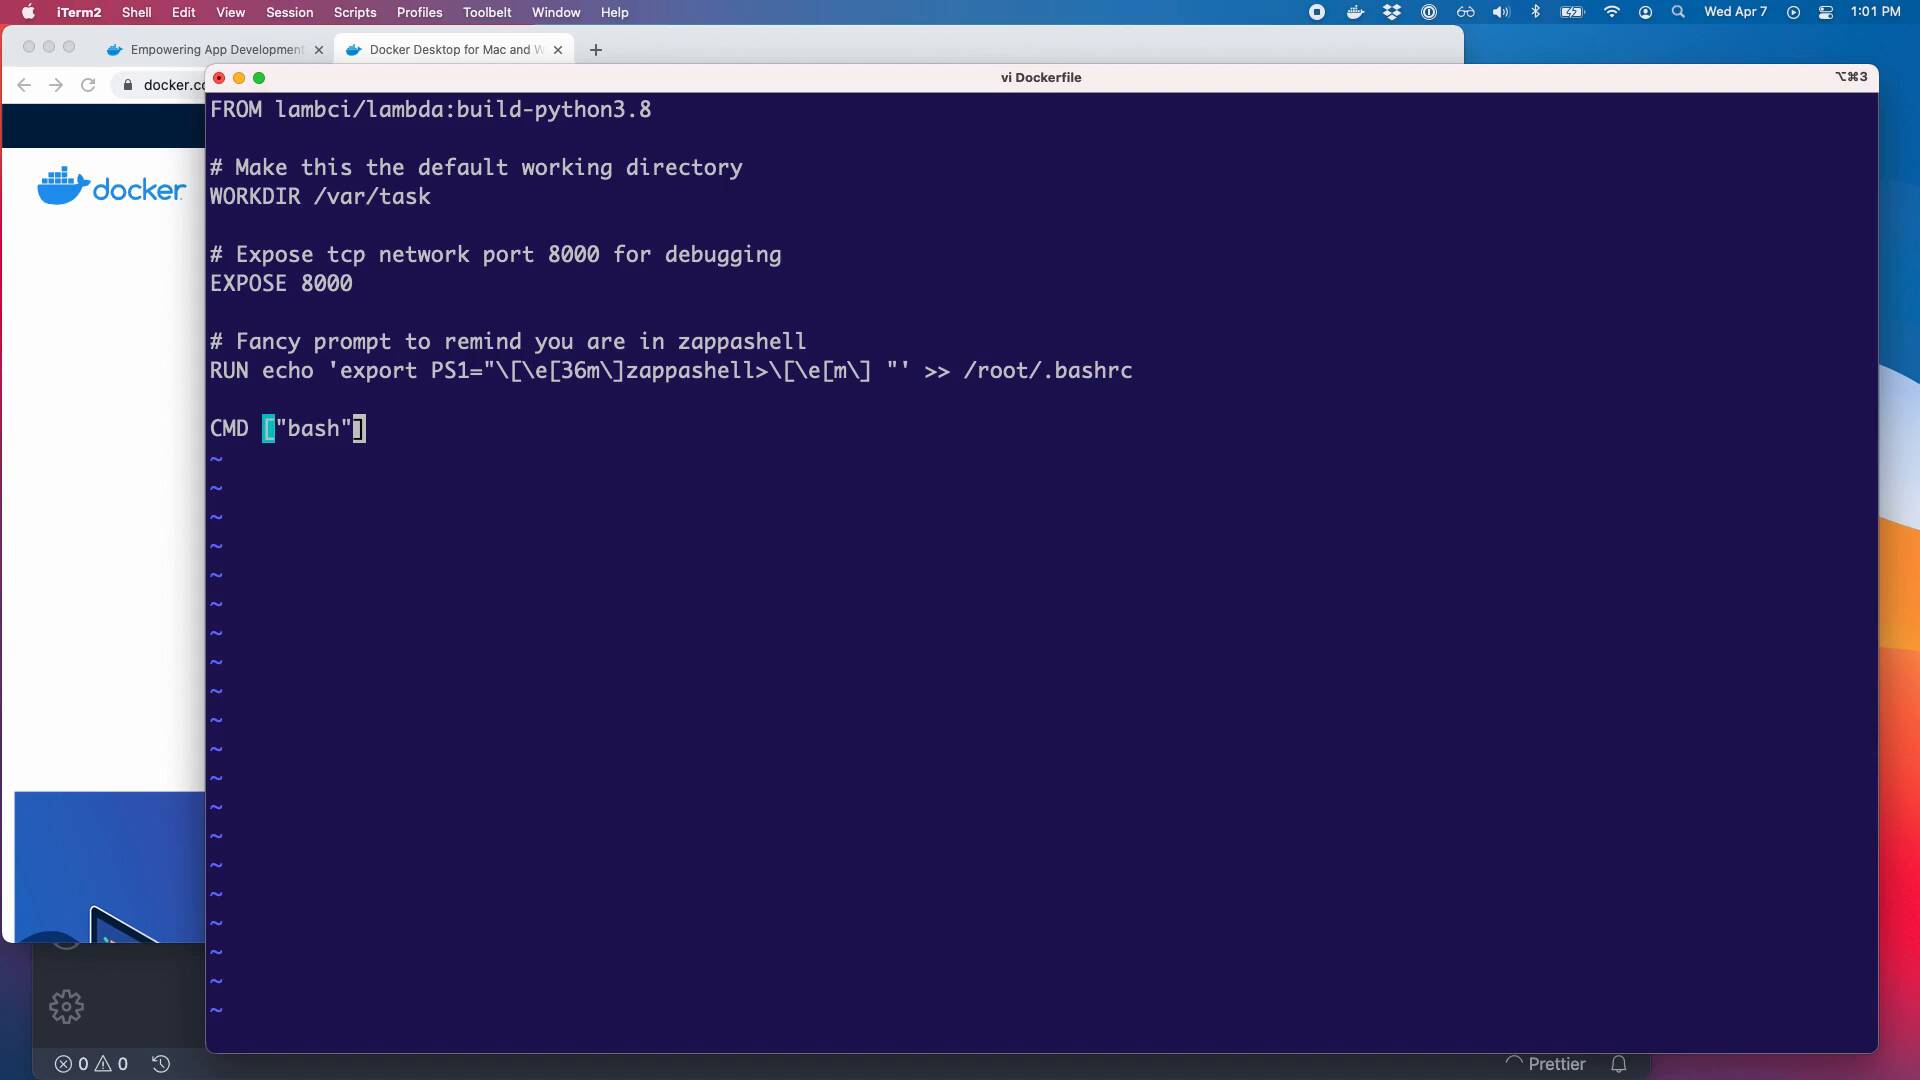Viewport: 1920px width, 1080px height.
Task: Click the warnings indicator in the status bar
Action: [x=110, y=1064]
